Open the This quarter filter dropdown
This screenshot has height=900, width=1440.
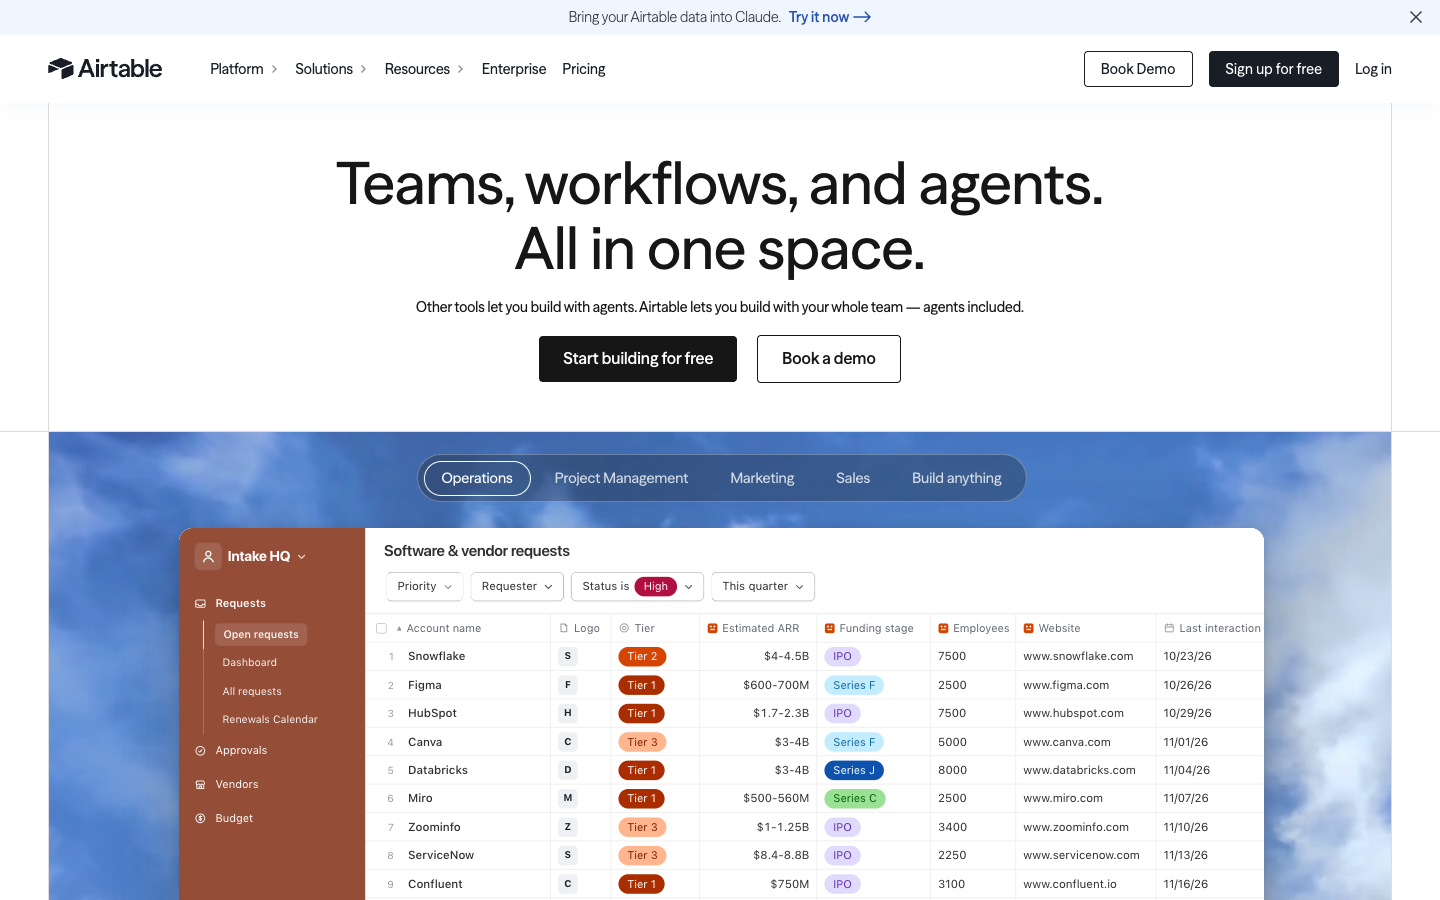(763, 586)
